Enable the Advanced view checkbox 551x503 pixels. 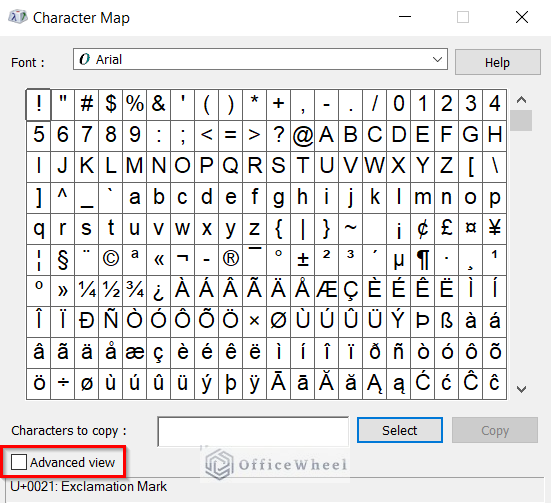(19, 462)
